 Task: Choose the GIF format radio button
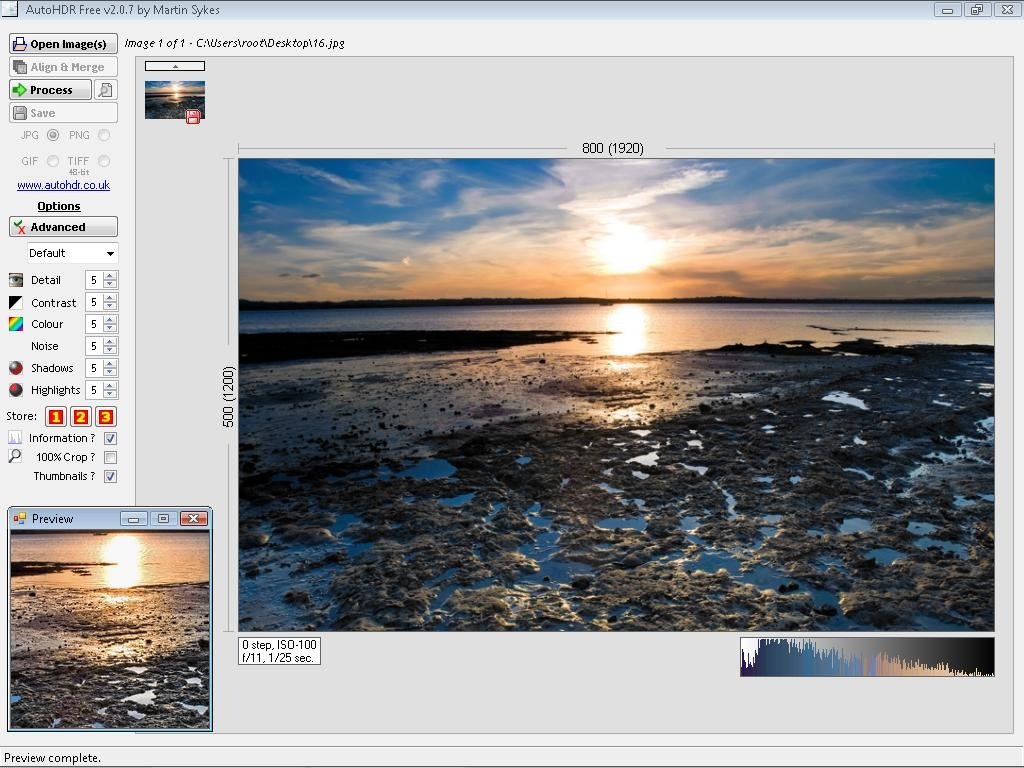click(53, 161)
